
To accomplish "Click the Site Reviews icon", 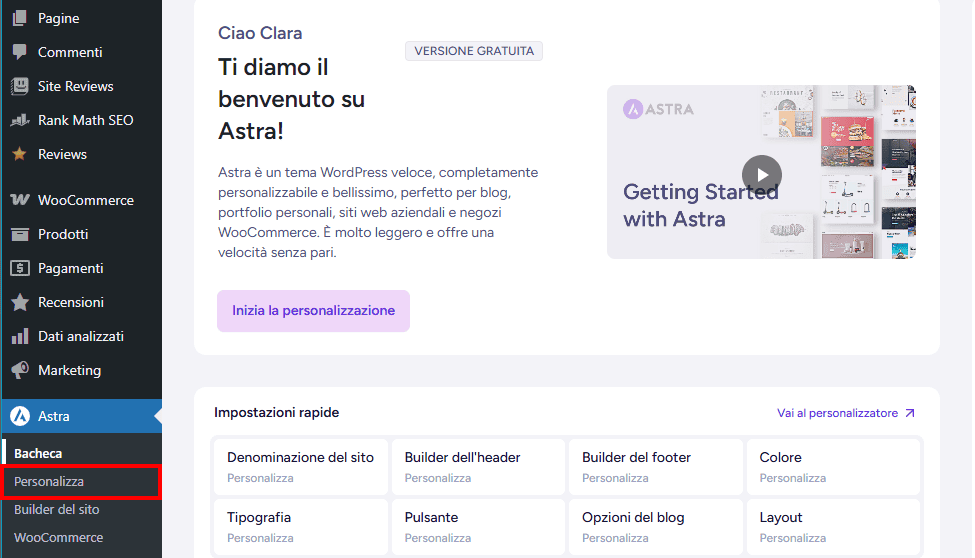I will pos(19,86).
